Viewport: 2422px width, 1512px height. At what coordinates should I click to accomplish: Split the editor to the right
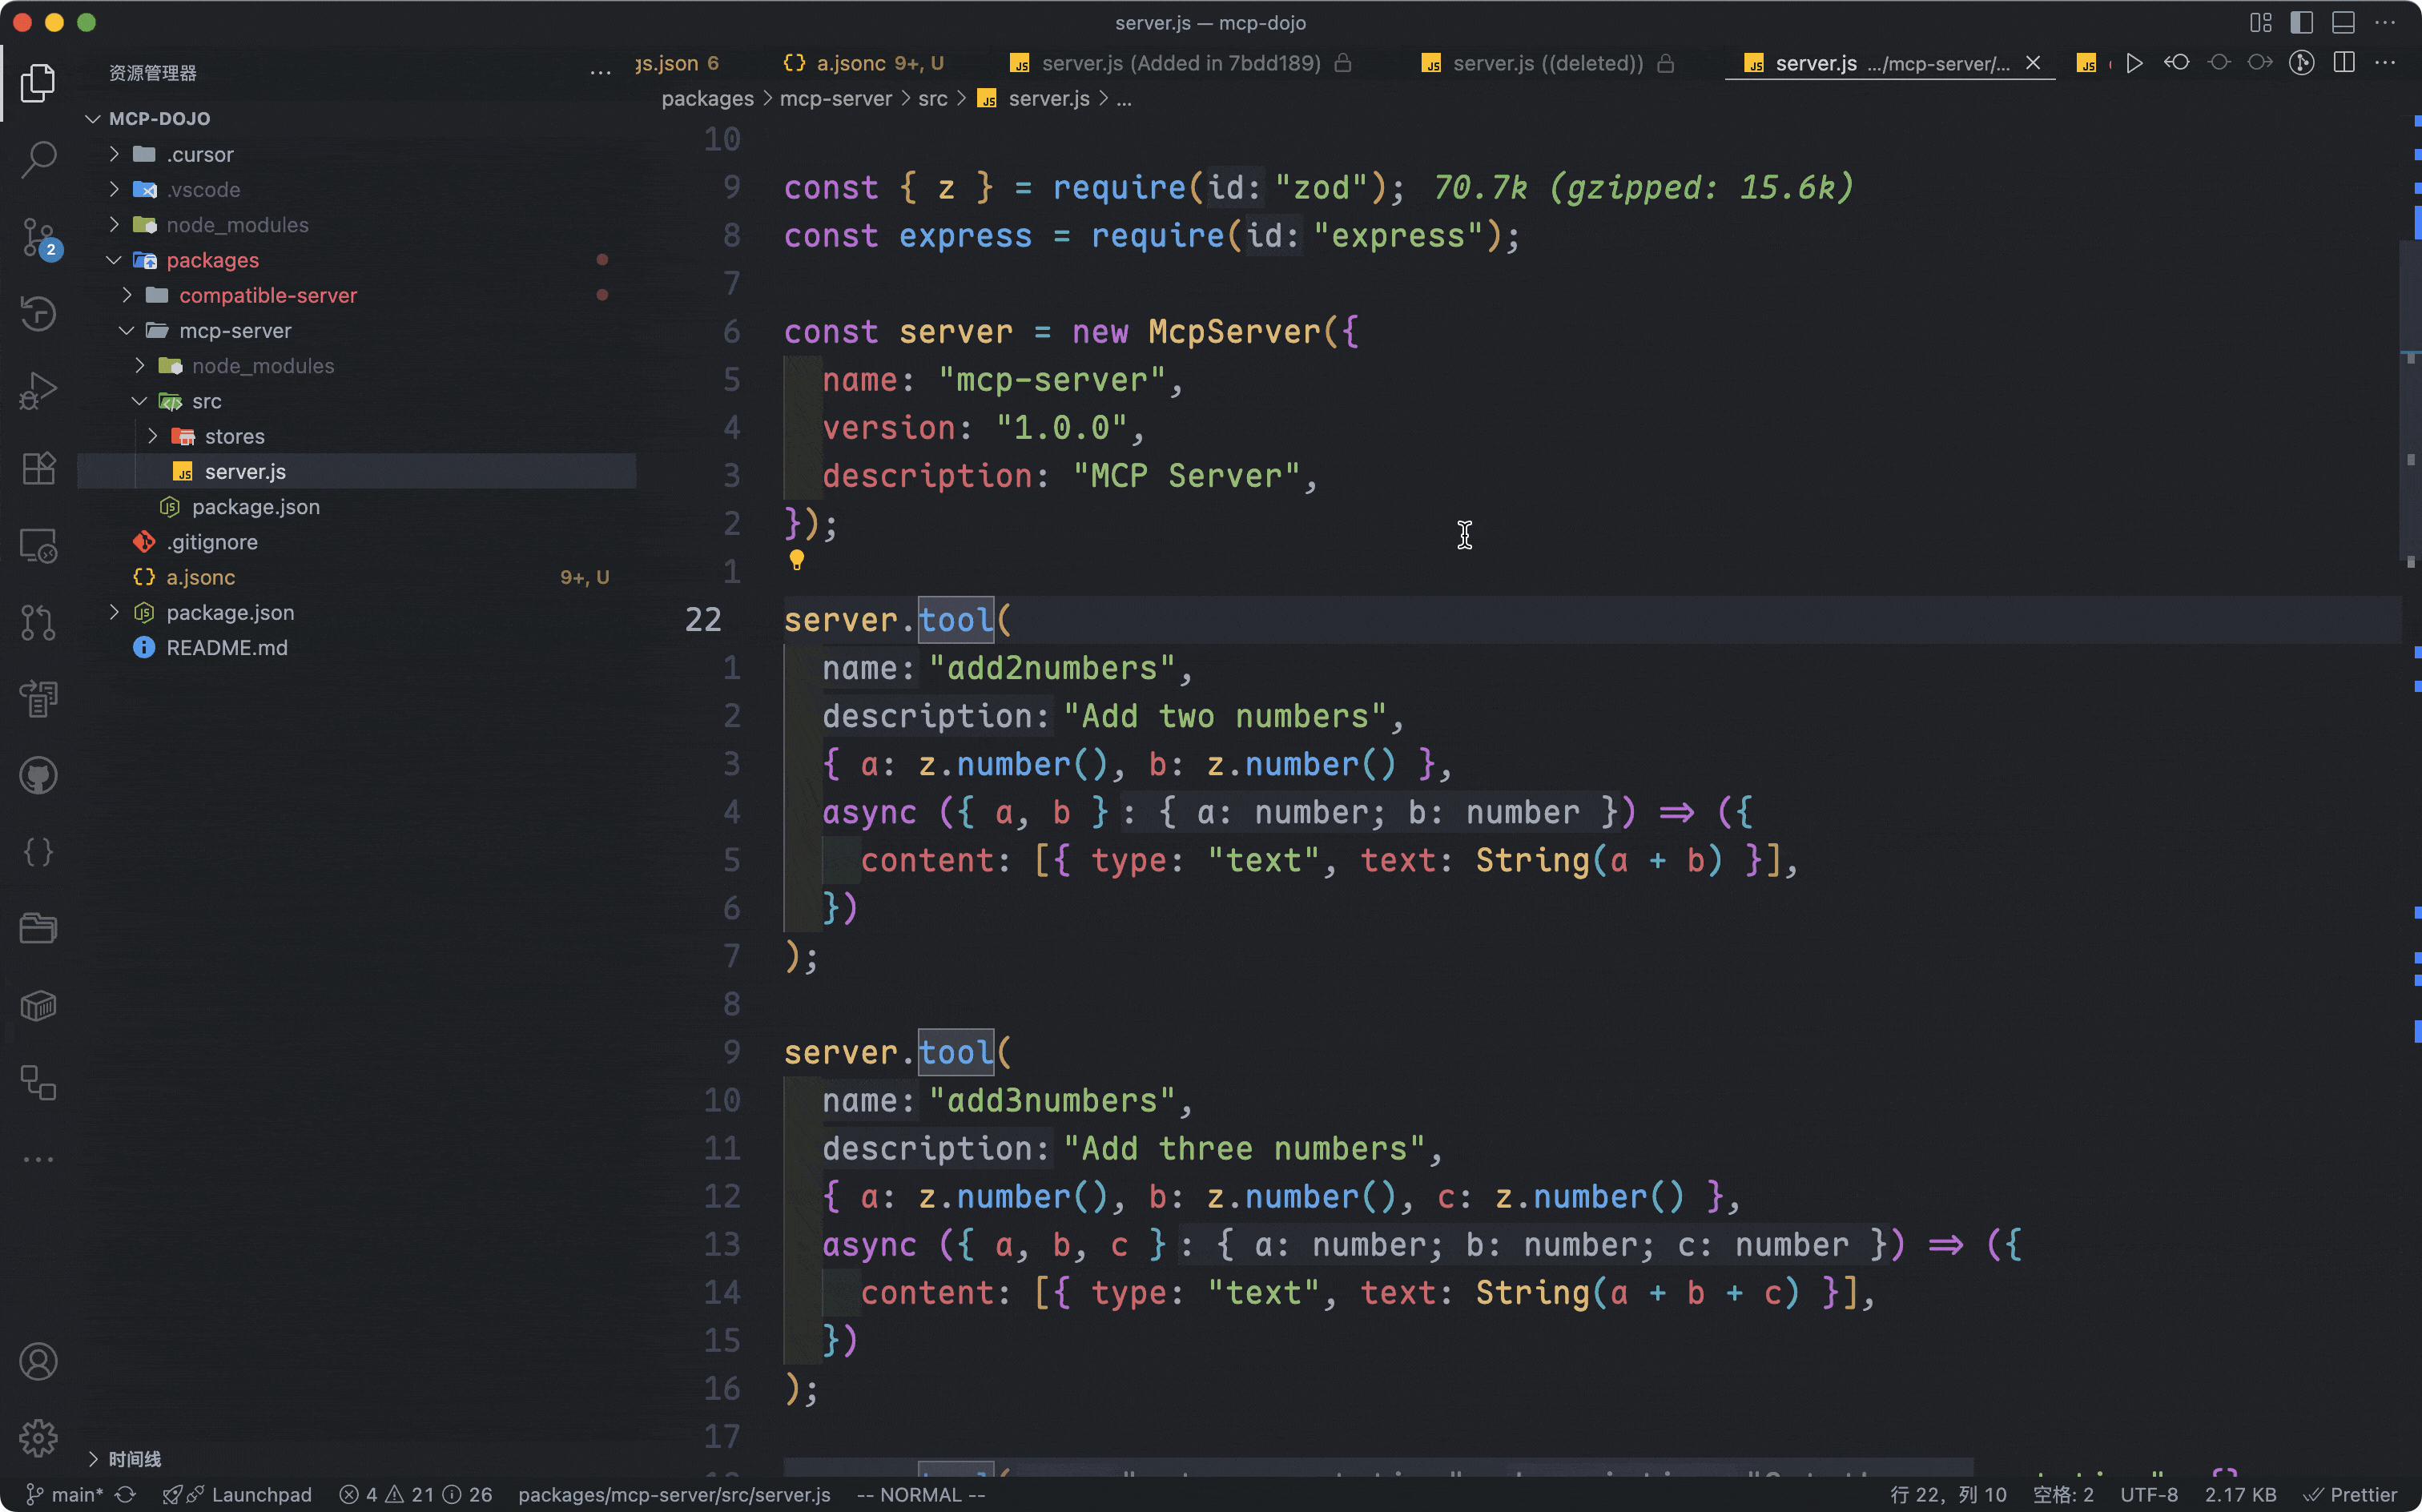click(x=2343, y=63)
